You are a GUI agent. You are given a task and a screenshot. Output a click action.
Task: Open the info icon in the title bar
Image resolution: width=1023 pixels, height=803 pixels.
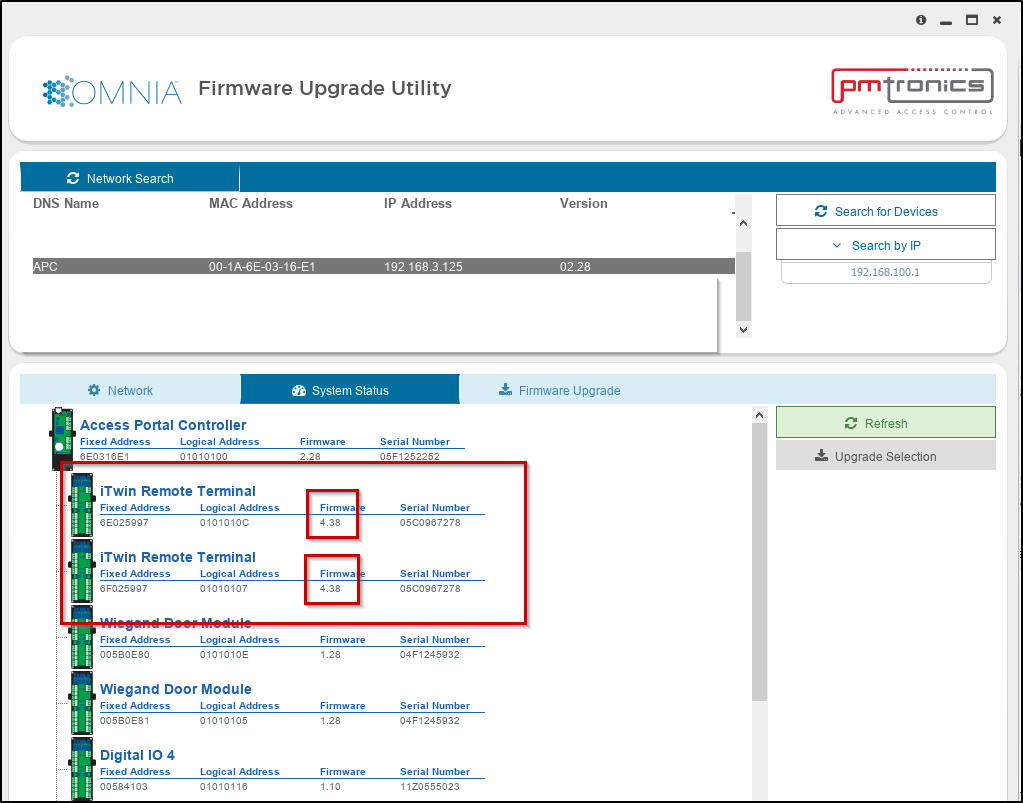(x=921, y=20)
